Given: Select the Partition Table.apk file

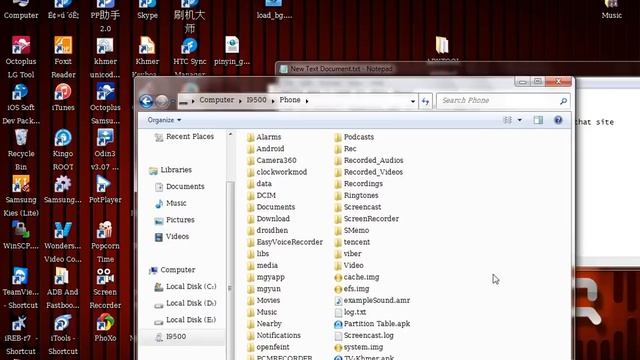Looking at the screenshot, I should 372,324.
